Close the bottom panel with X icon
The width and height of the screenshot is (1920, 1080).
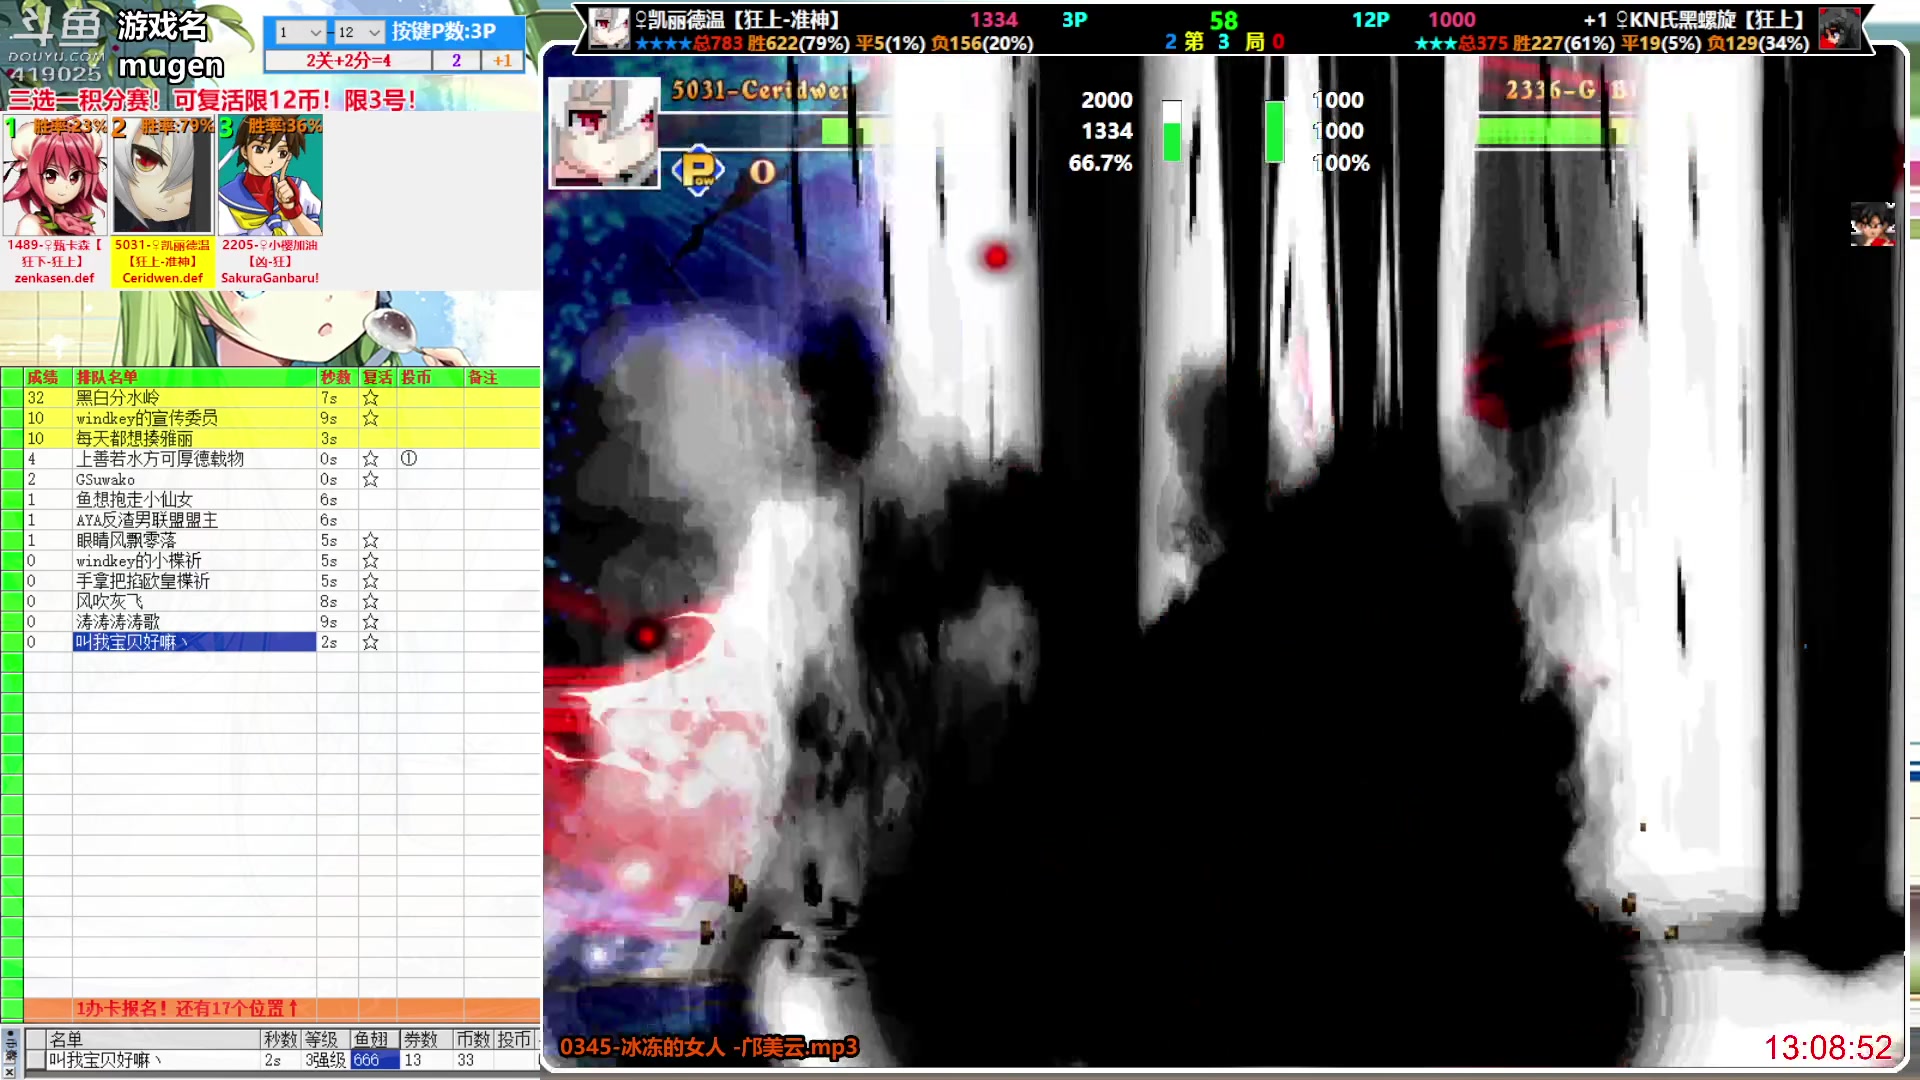point(9,1071)
